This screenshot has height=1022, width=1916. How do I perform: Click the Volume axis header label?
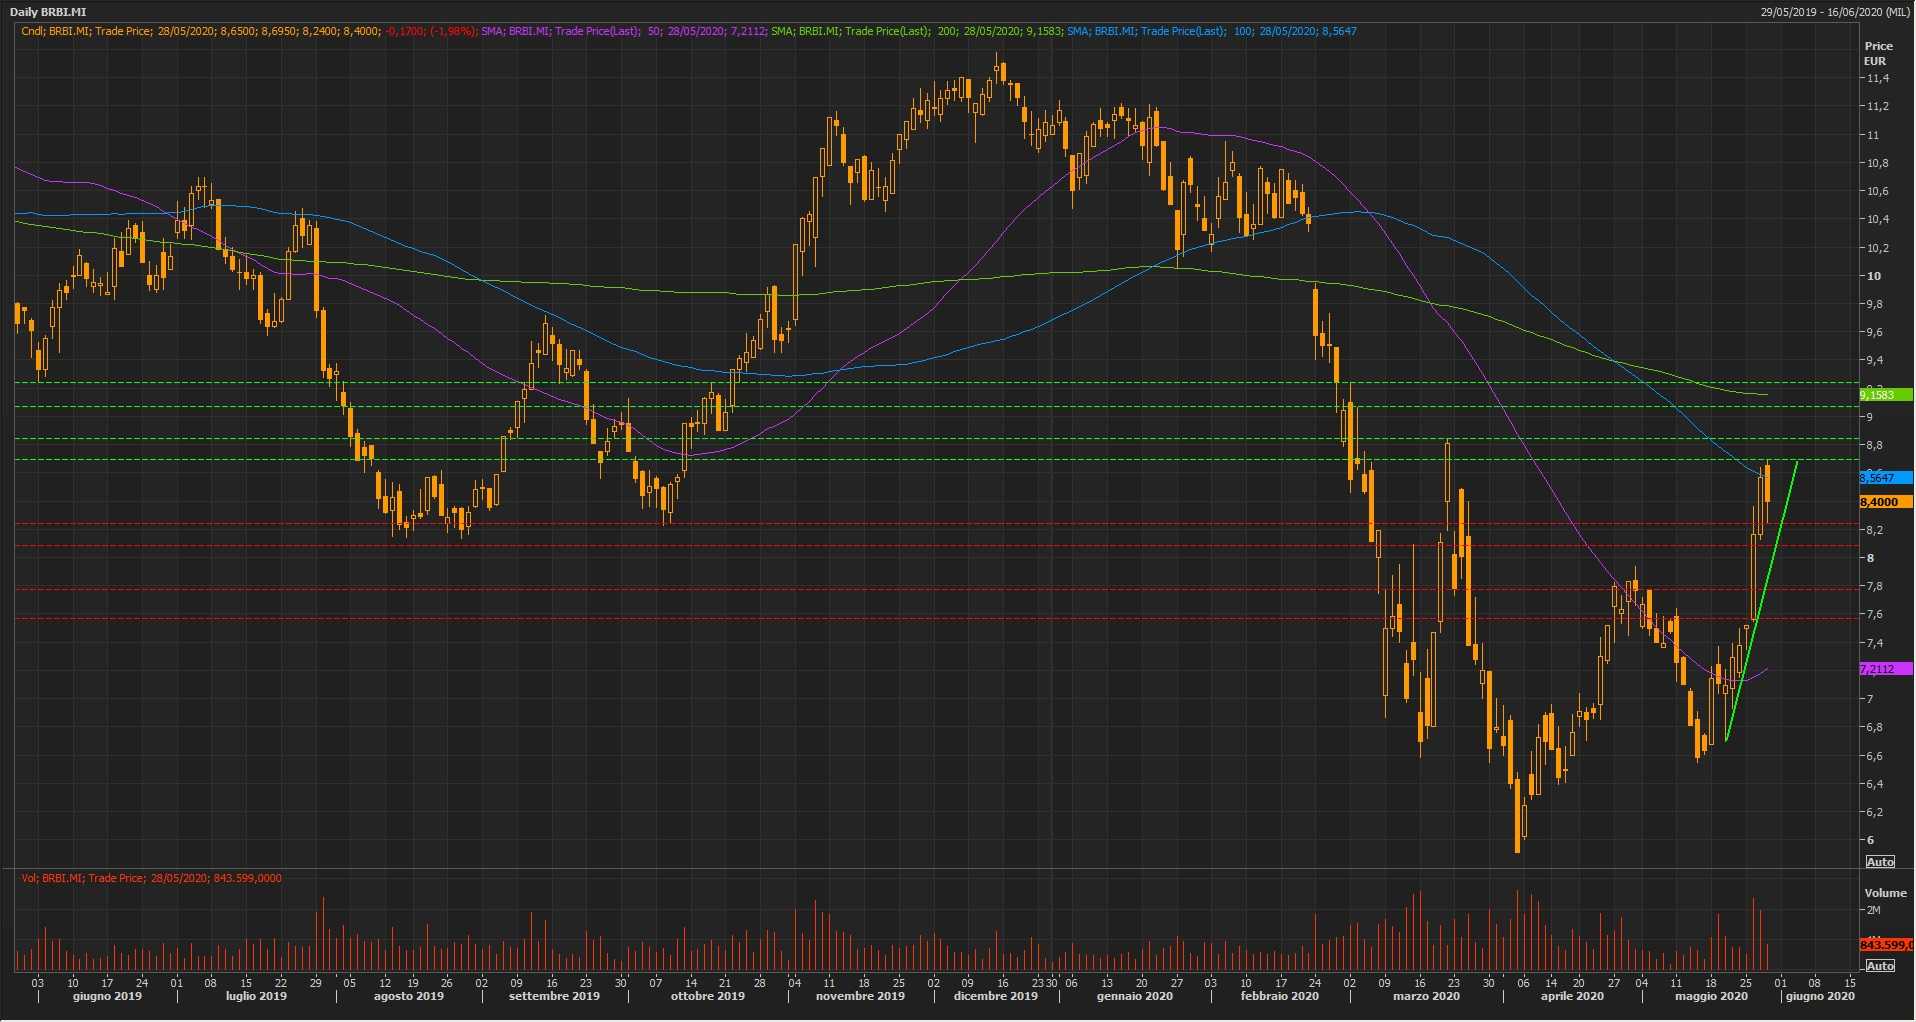pos(1885,893)
